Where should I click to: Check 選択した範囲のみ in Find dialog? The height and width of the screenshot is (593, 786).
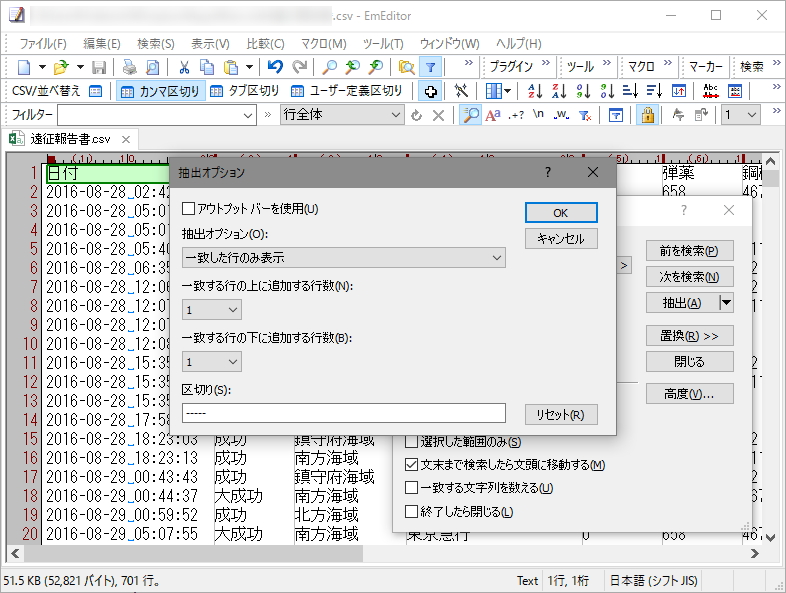[x=411, y=442]
